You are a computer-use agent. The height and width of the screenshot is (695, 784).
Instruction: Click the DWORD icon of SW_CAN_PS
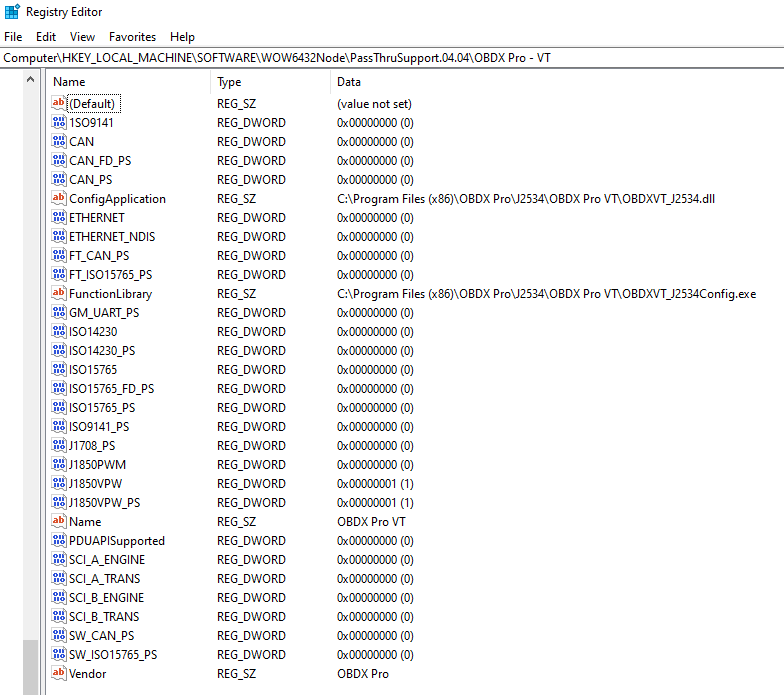coord(58,635)
